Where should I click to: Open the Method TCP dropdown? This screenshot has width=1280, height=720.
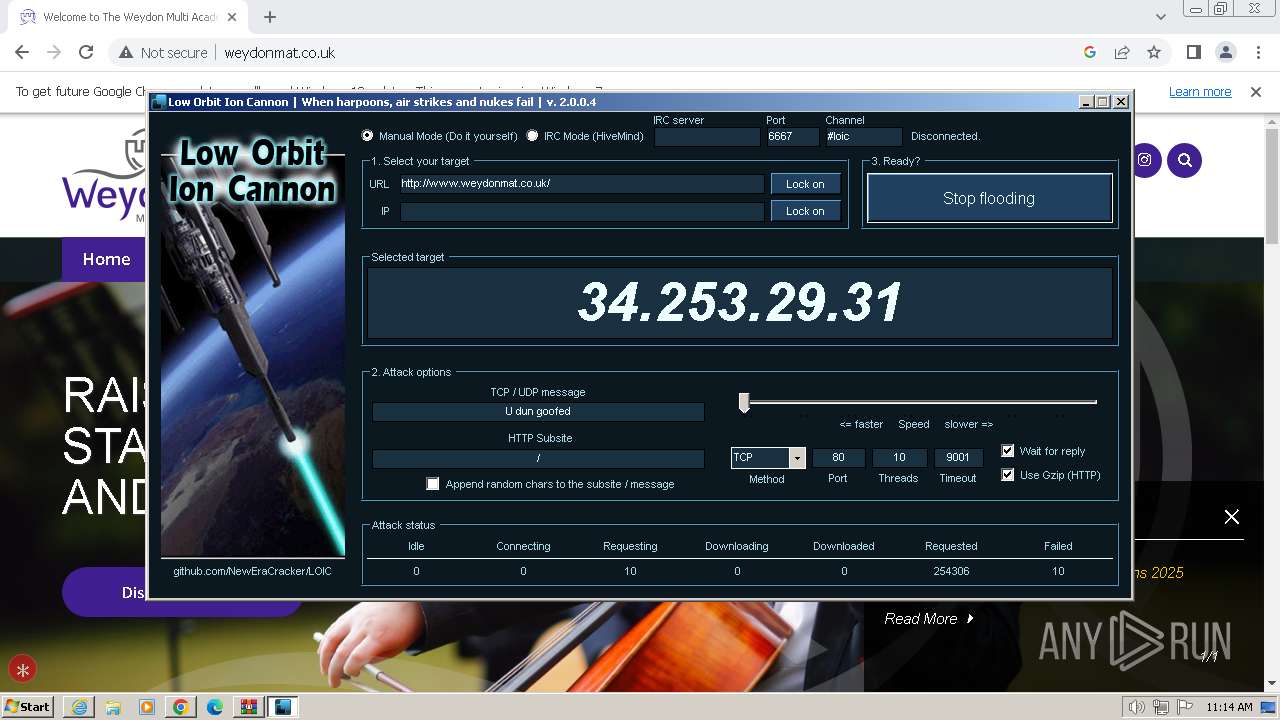click(797, 458)
